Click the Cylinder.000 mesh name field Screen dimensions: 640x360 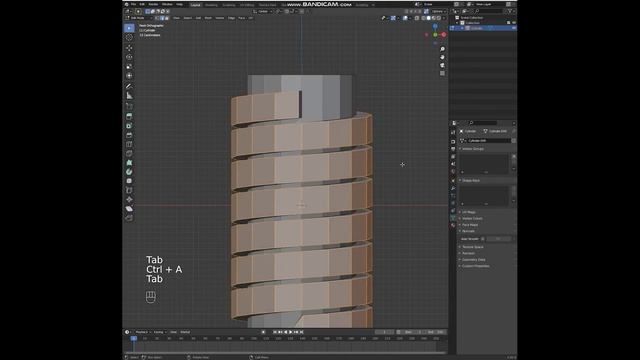click(x=489, y=140)
